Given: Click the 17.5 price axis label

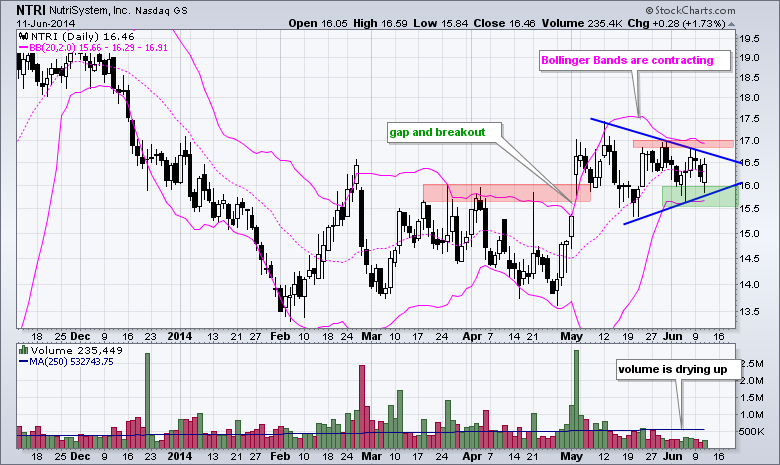Looking at the screenshot, I should pos(749,118).
